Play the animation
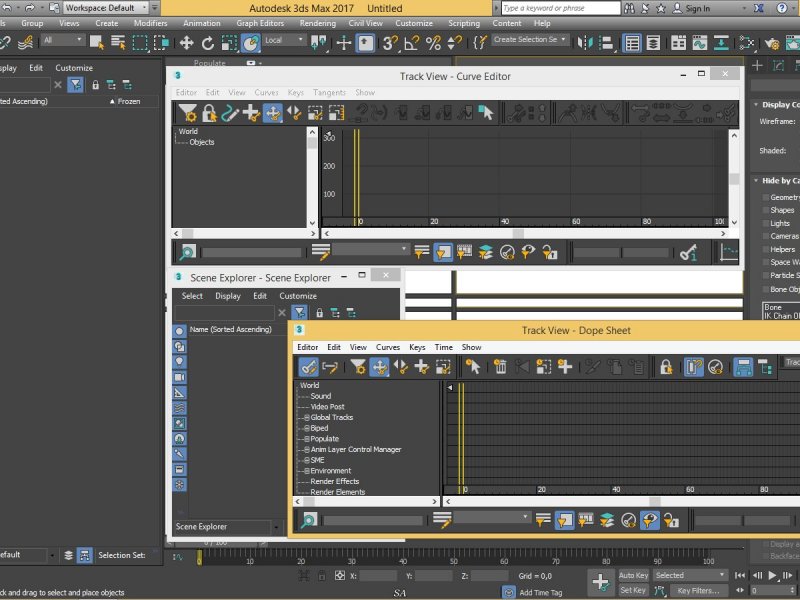The height and width of the screenshot is (600, 800). (x=772, y=576)
